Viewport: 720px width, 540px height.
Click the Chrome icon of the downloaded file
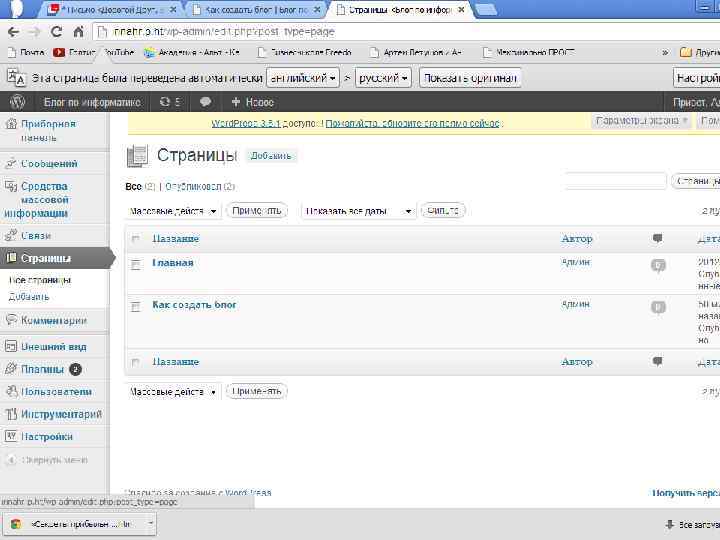click(16, 524)
